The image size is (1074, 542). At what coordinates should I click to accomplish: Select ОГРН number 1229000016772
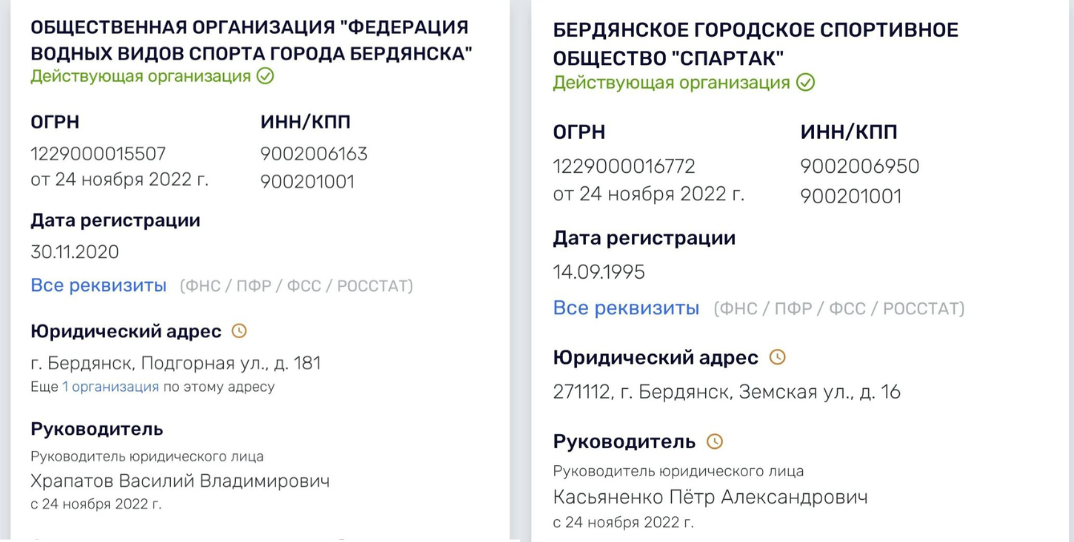click(x=624, y=167)
